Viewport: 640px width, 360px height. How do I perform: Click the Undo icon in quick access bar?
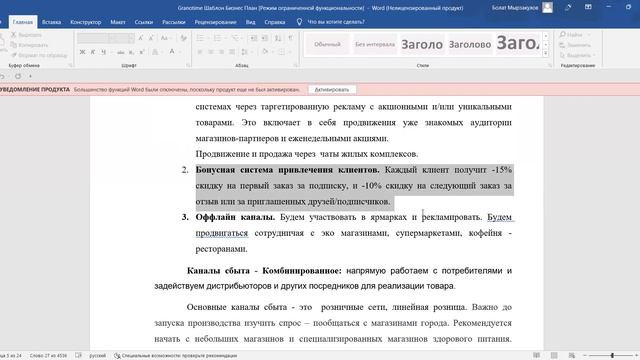(x=2, y=76)
